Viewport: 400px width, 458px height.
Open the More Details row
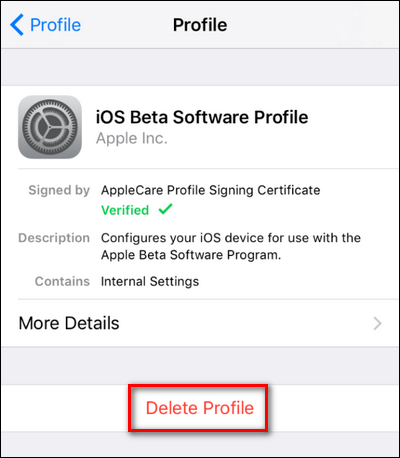(200, 323)
